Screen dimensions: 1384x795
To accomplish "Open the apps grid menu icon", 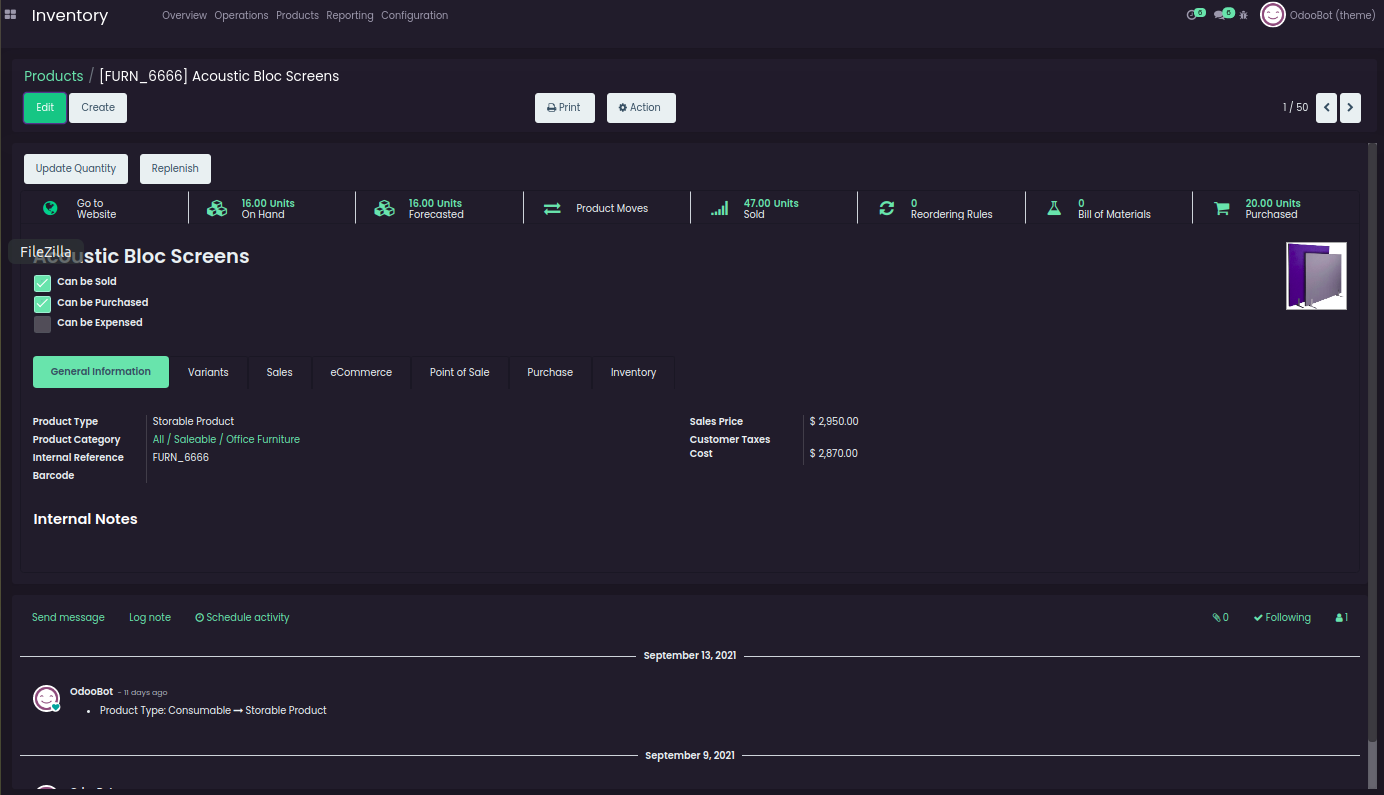I will click(11, 15).
